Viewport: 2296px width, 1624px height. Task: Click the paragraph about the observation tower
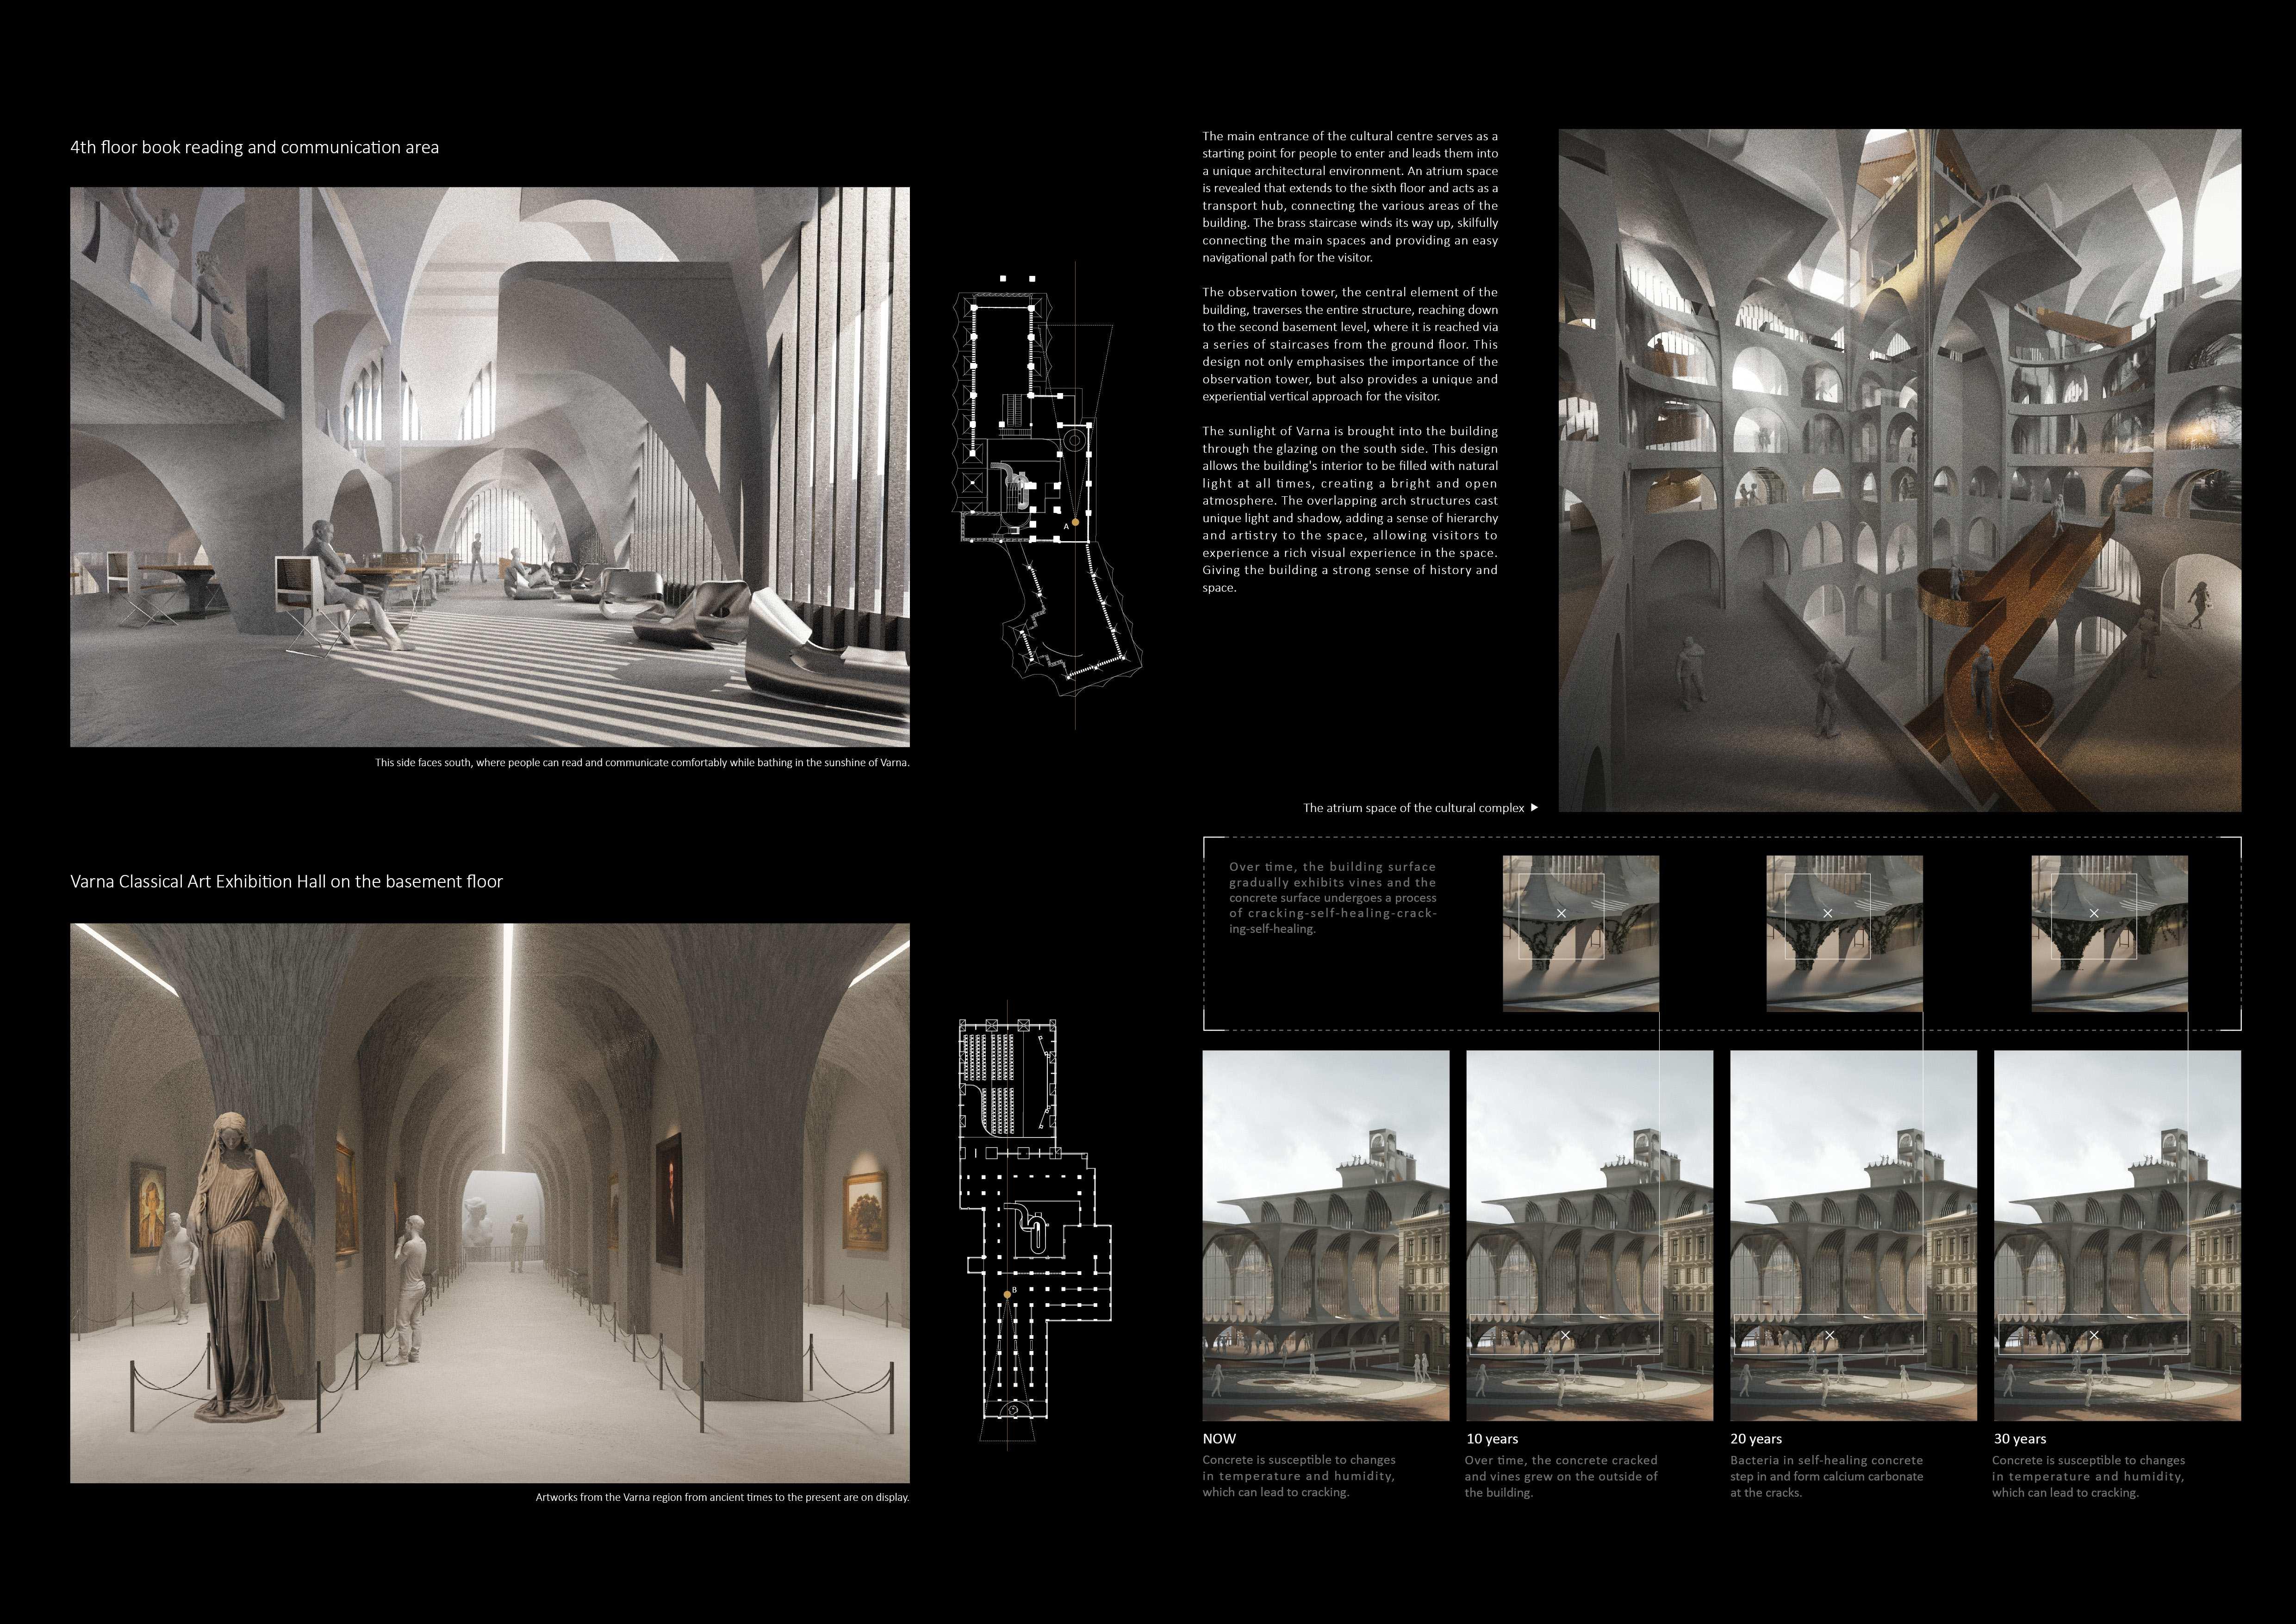[x=1349, y=344]
